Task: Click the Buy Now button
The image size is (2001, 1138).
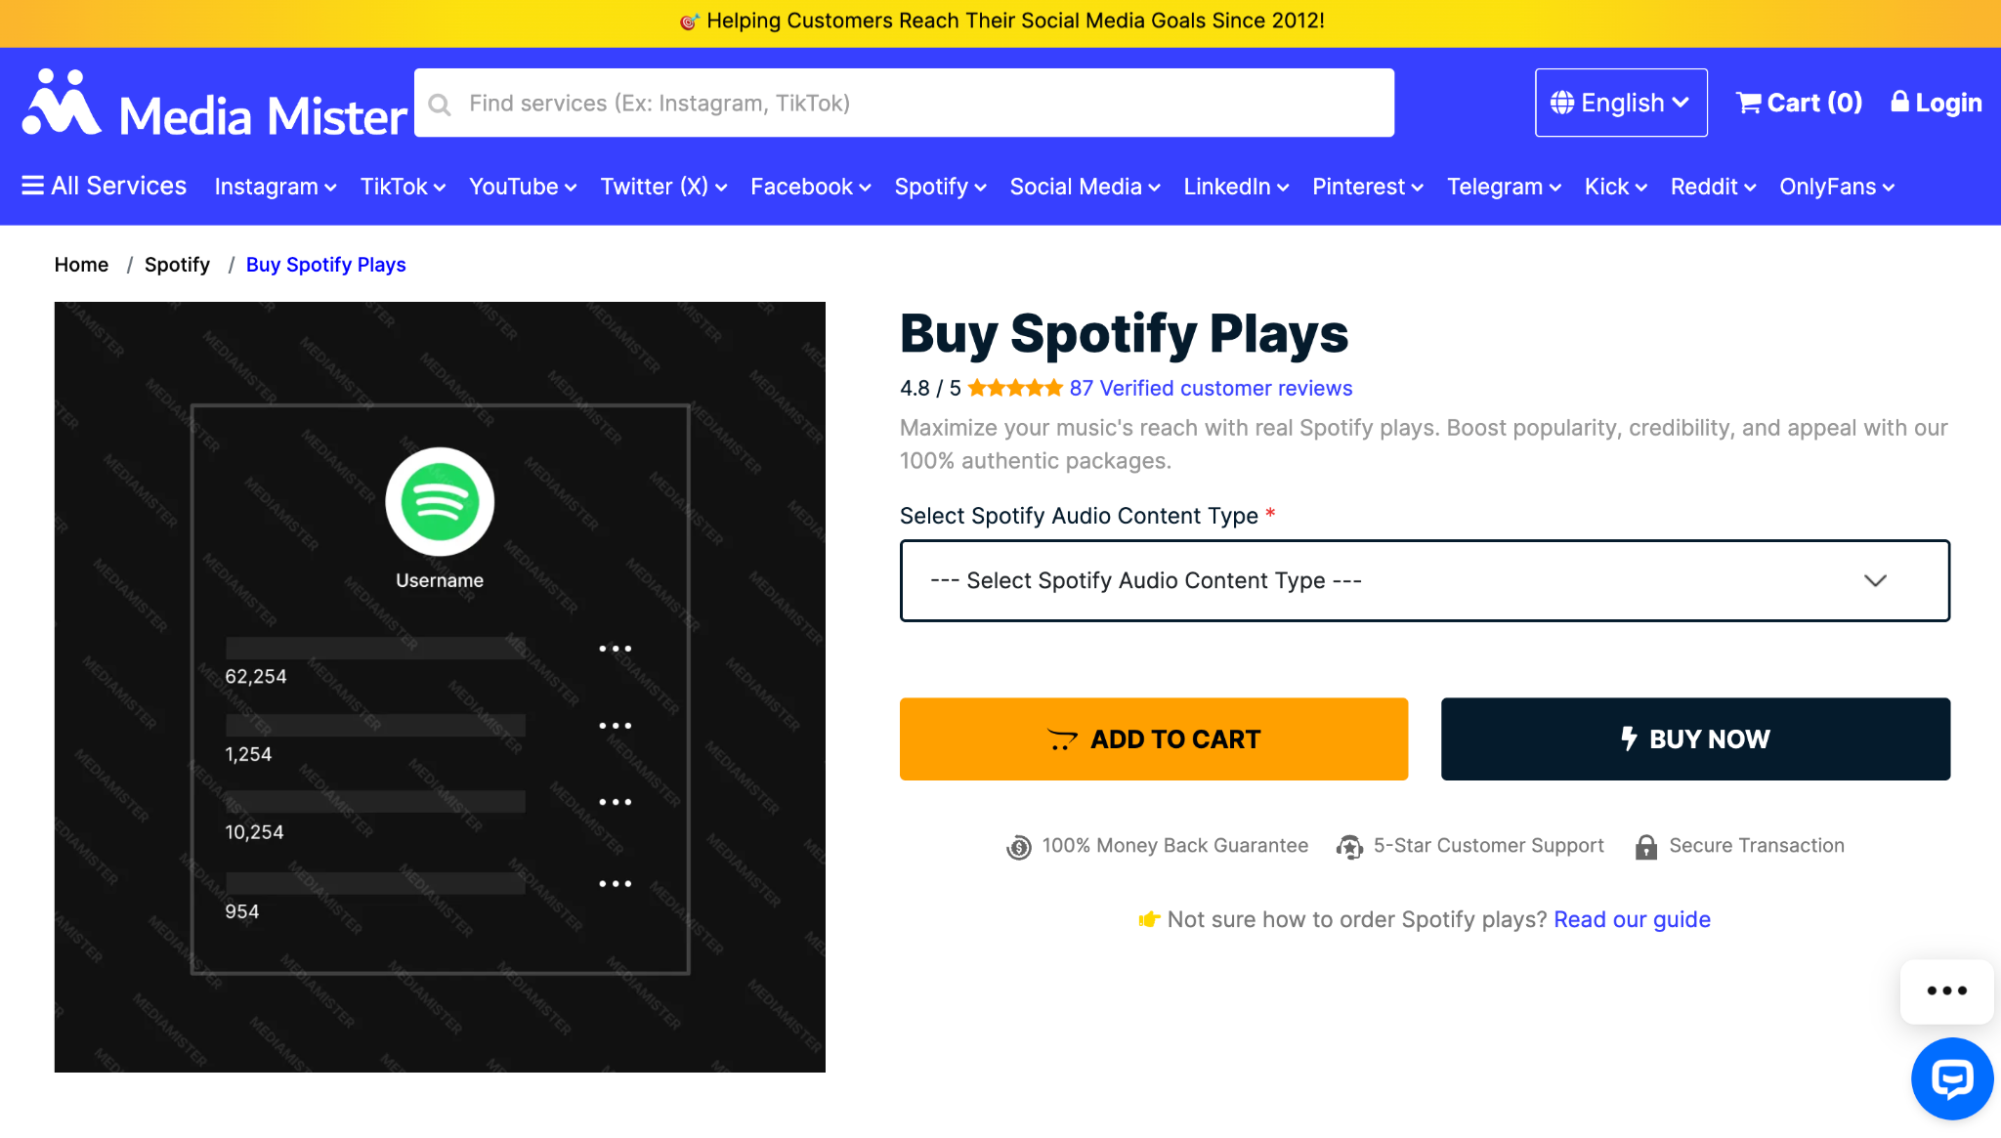Action: (x=1695, y=739)
